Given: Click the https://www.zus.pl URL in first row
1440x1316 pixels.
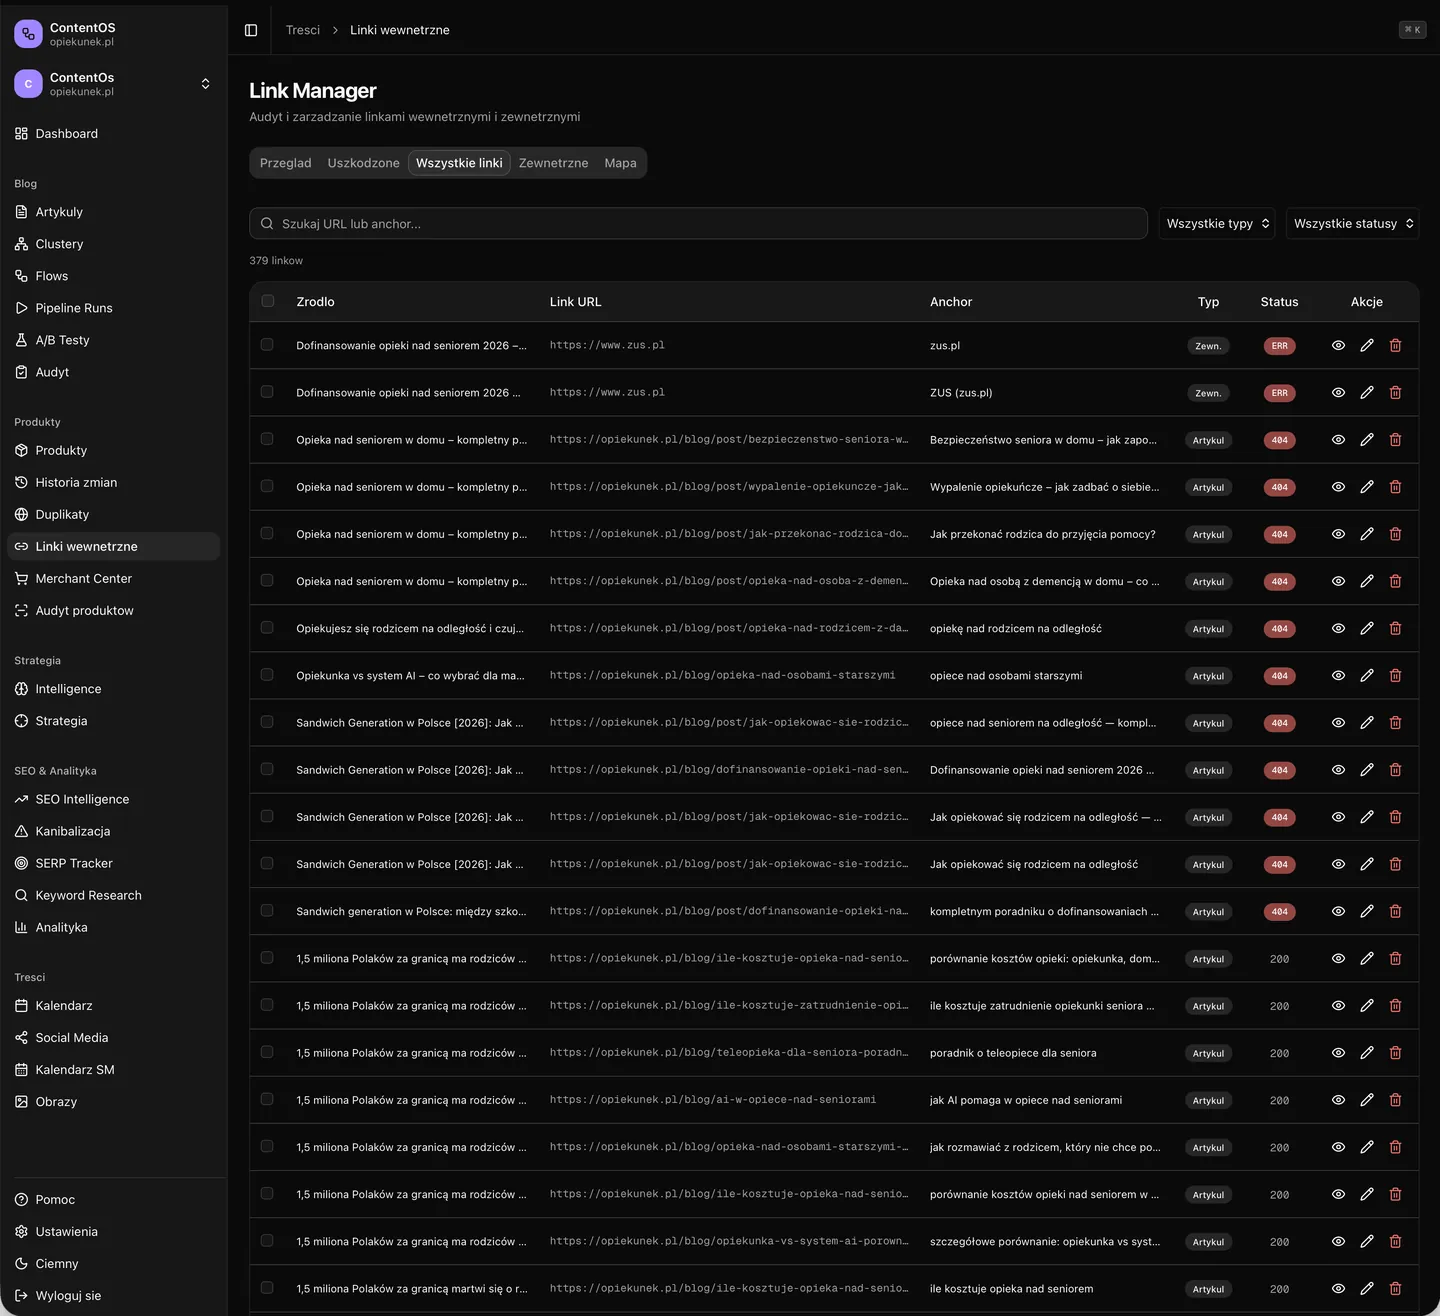Looking at the screenshot, I should [x=607, y=345].
